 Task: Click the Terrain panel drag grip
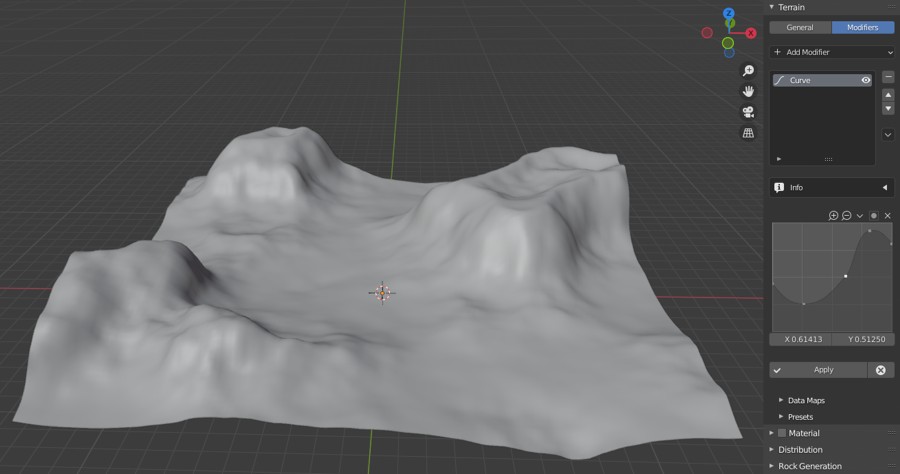pos(891,7)
